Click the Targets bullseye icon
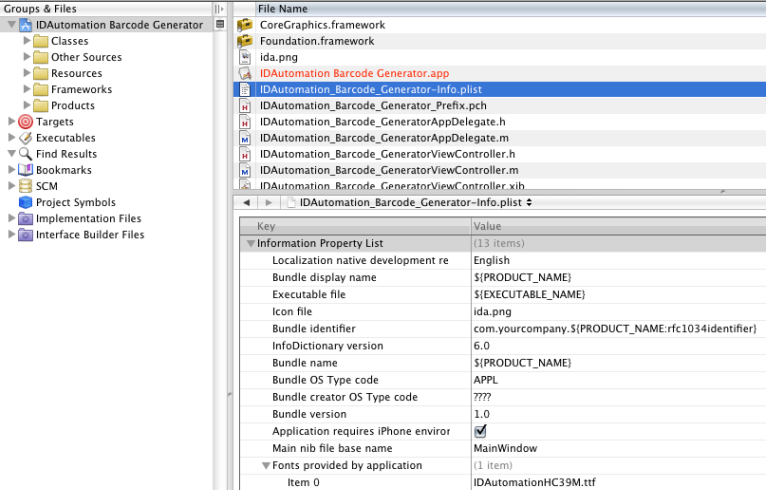Viewport: 766px width, 490px height. (x=25, y=122)
